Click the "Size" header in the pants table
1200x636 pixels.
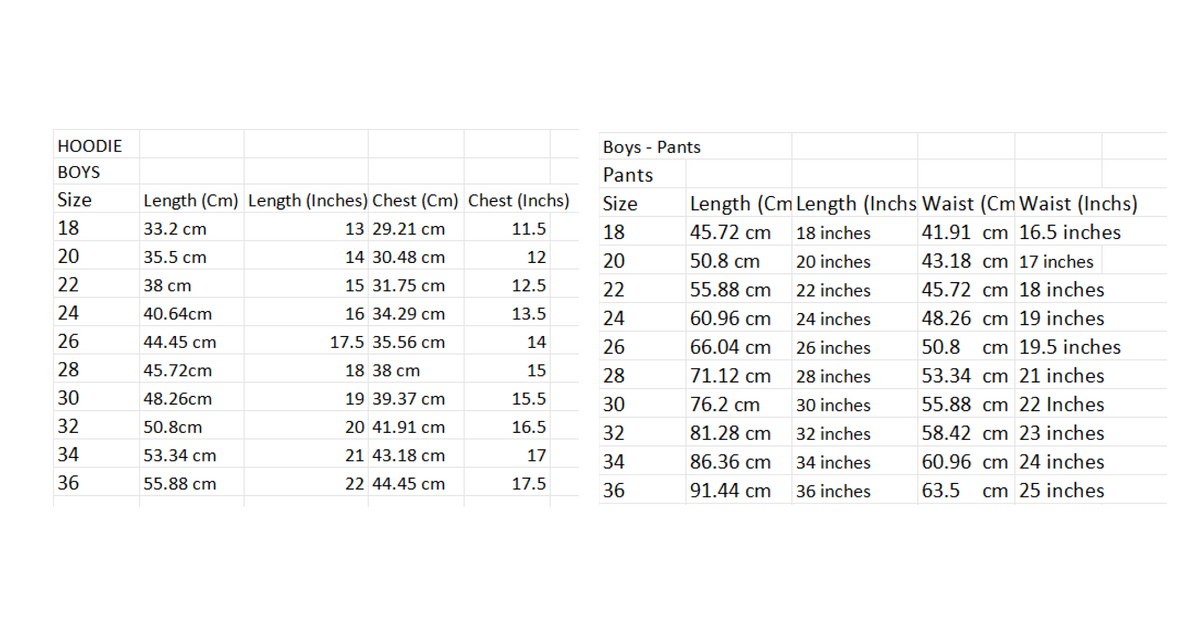(620, 204)
